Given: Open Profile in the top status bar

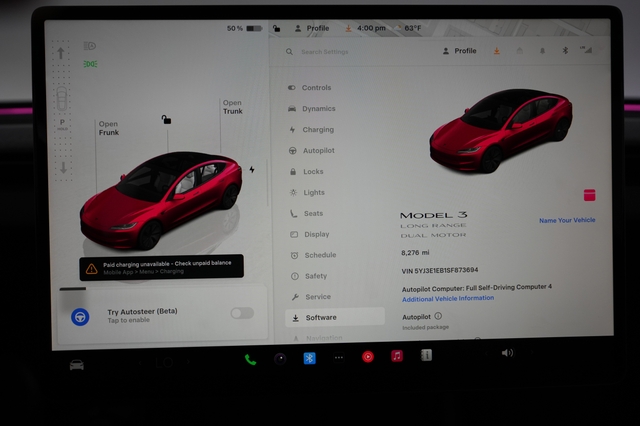Looking at the screenshot, I should tap(312, 28).
